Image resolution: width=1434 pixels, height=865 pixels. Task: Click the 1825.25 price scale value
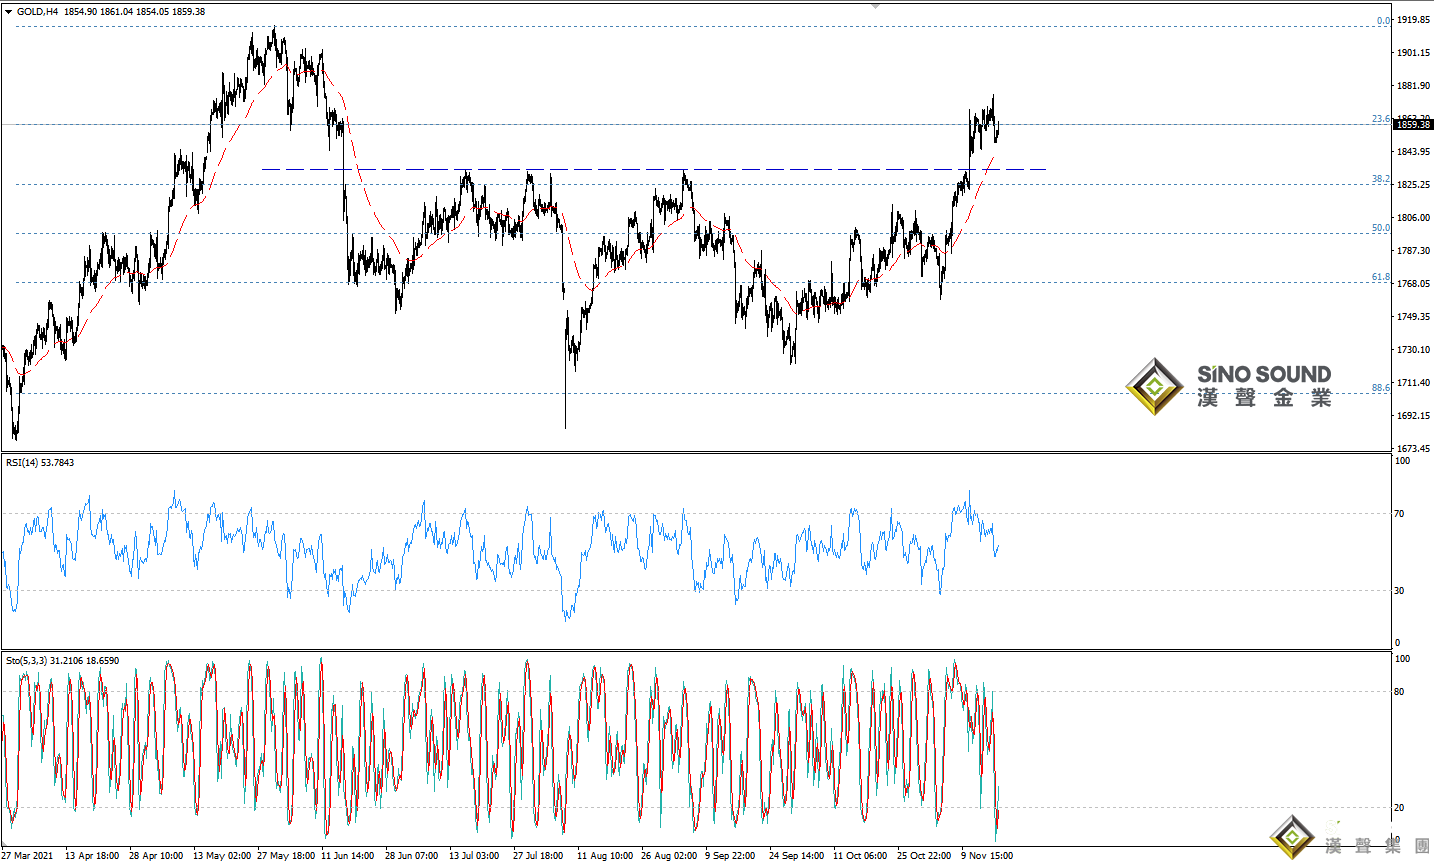(x=1413, y=185)
